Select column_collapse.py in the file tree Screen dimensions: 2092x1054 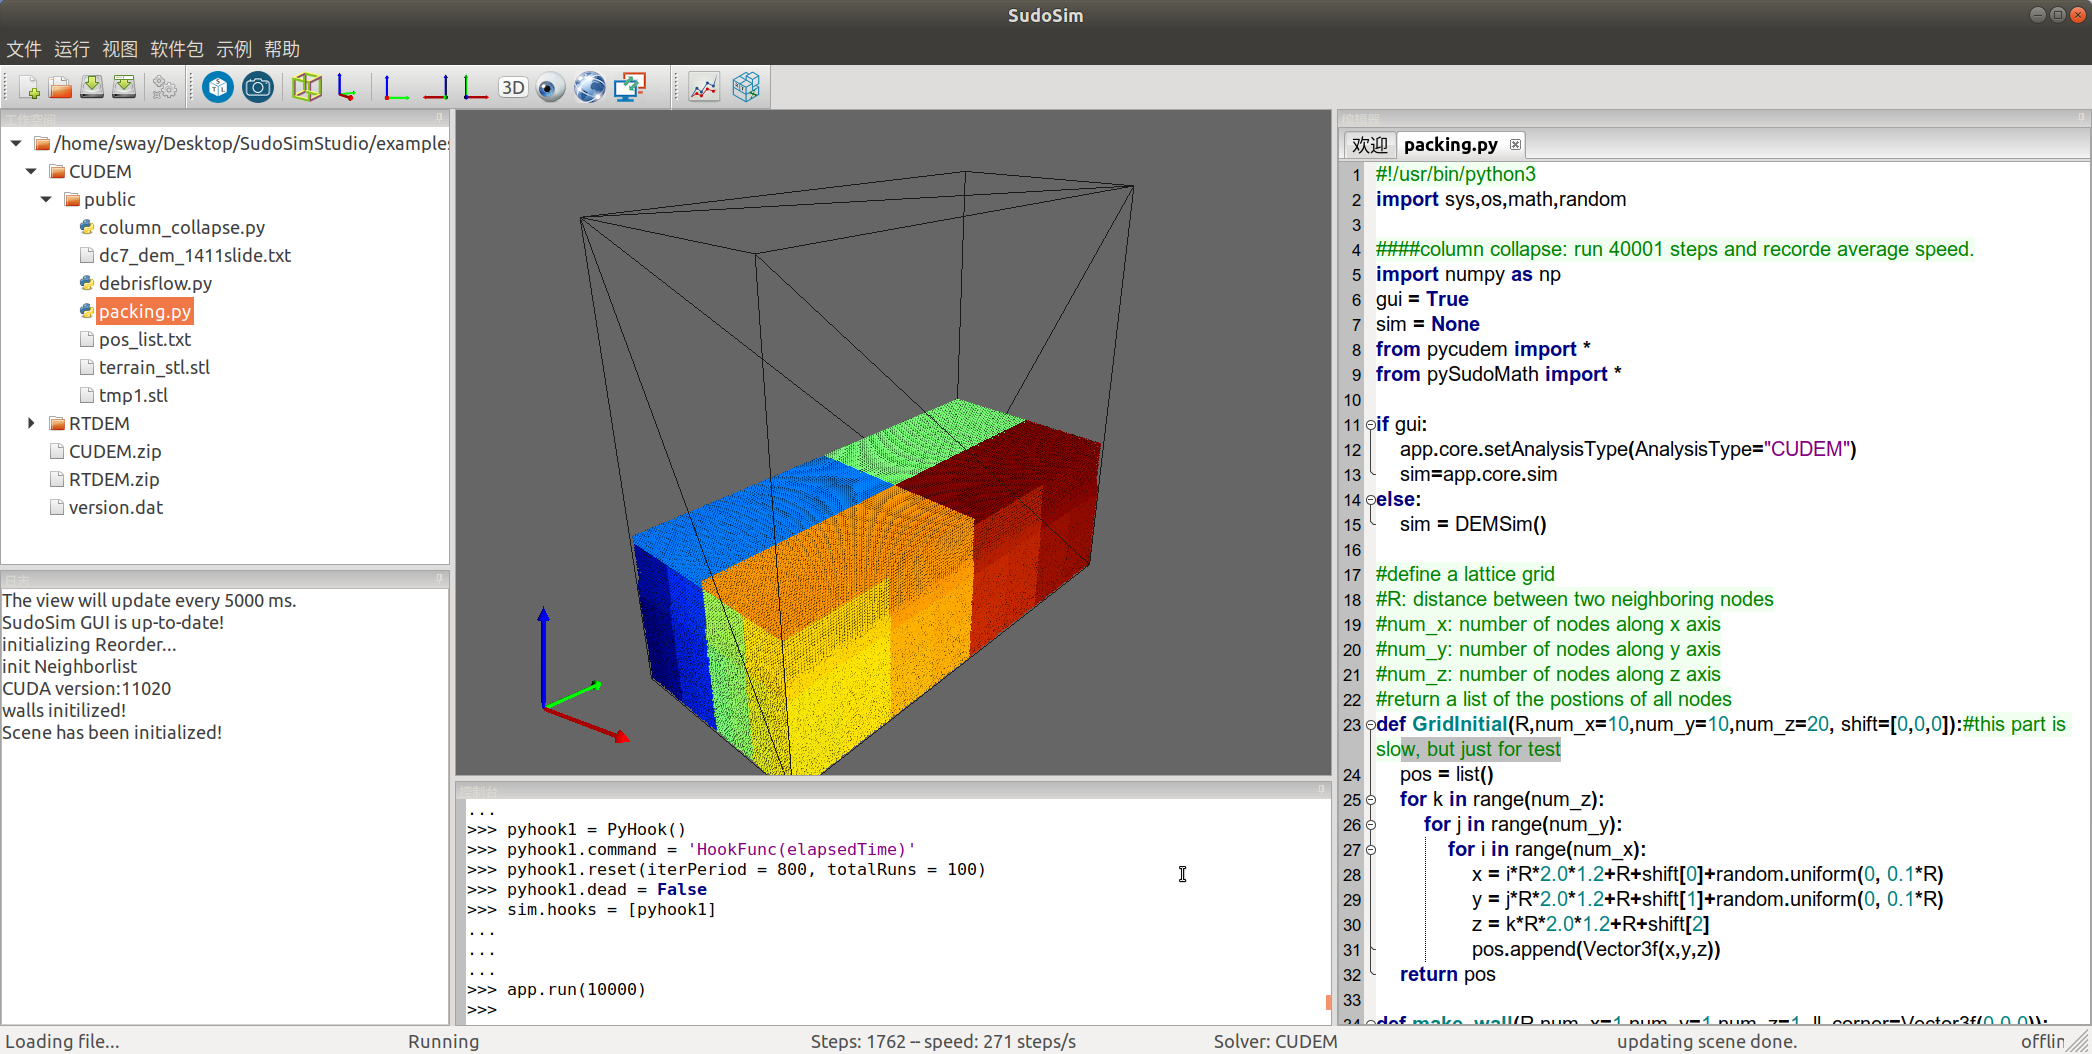click(x=181, y=228)
